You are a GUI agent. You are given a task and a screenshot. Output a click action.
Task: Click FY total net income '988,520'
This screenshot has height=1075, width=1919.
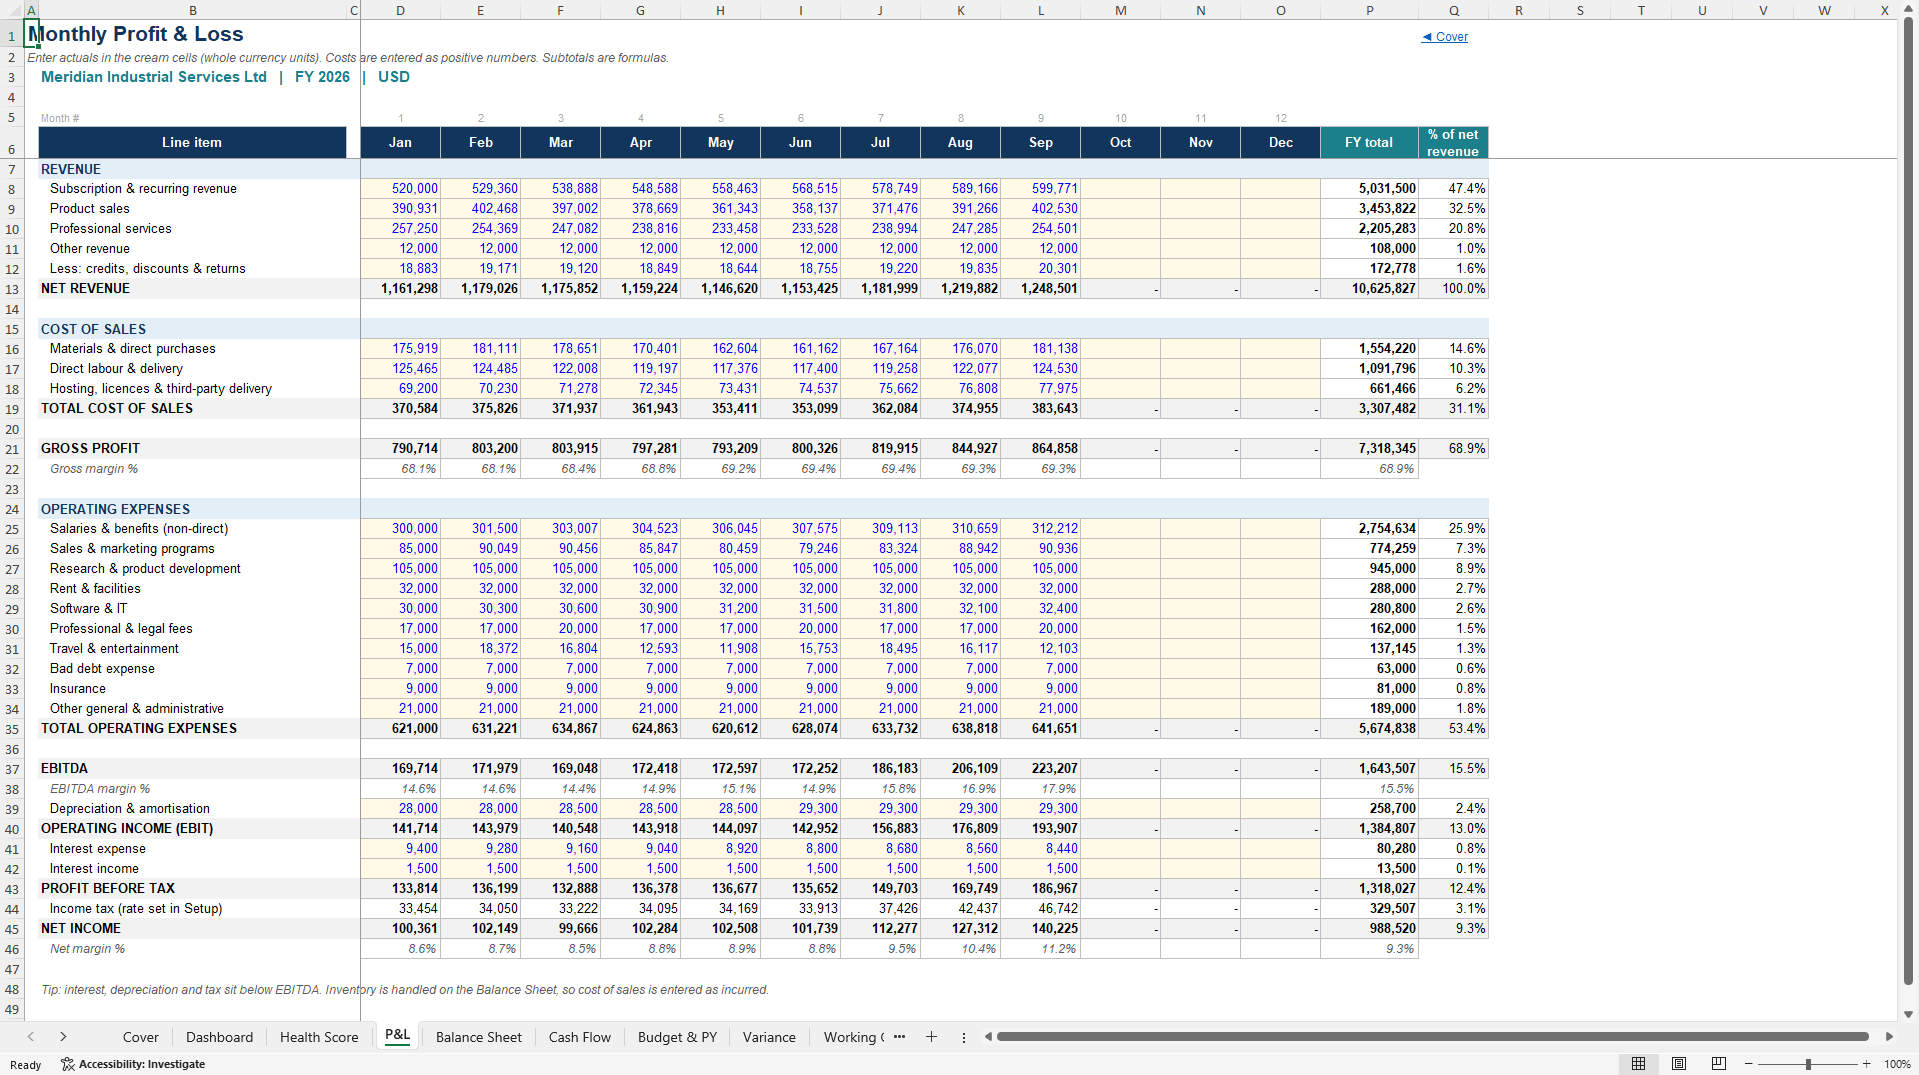tap(1369, 928)
